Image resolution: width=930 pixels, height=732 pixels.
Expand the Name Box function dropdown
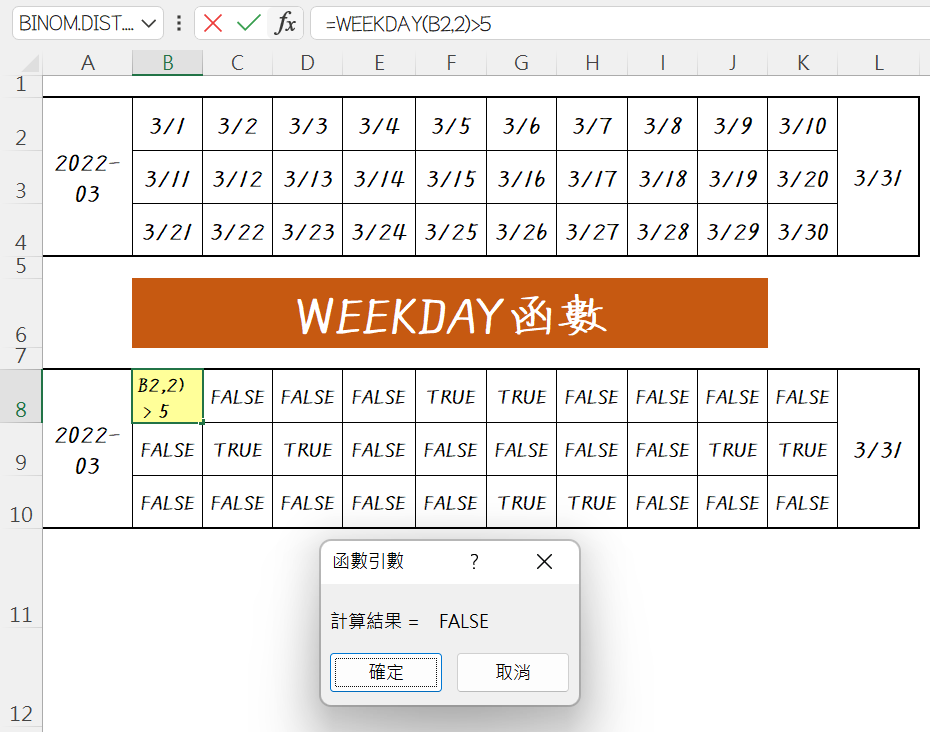point(149,24)
